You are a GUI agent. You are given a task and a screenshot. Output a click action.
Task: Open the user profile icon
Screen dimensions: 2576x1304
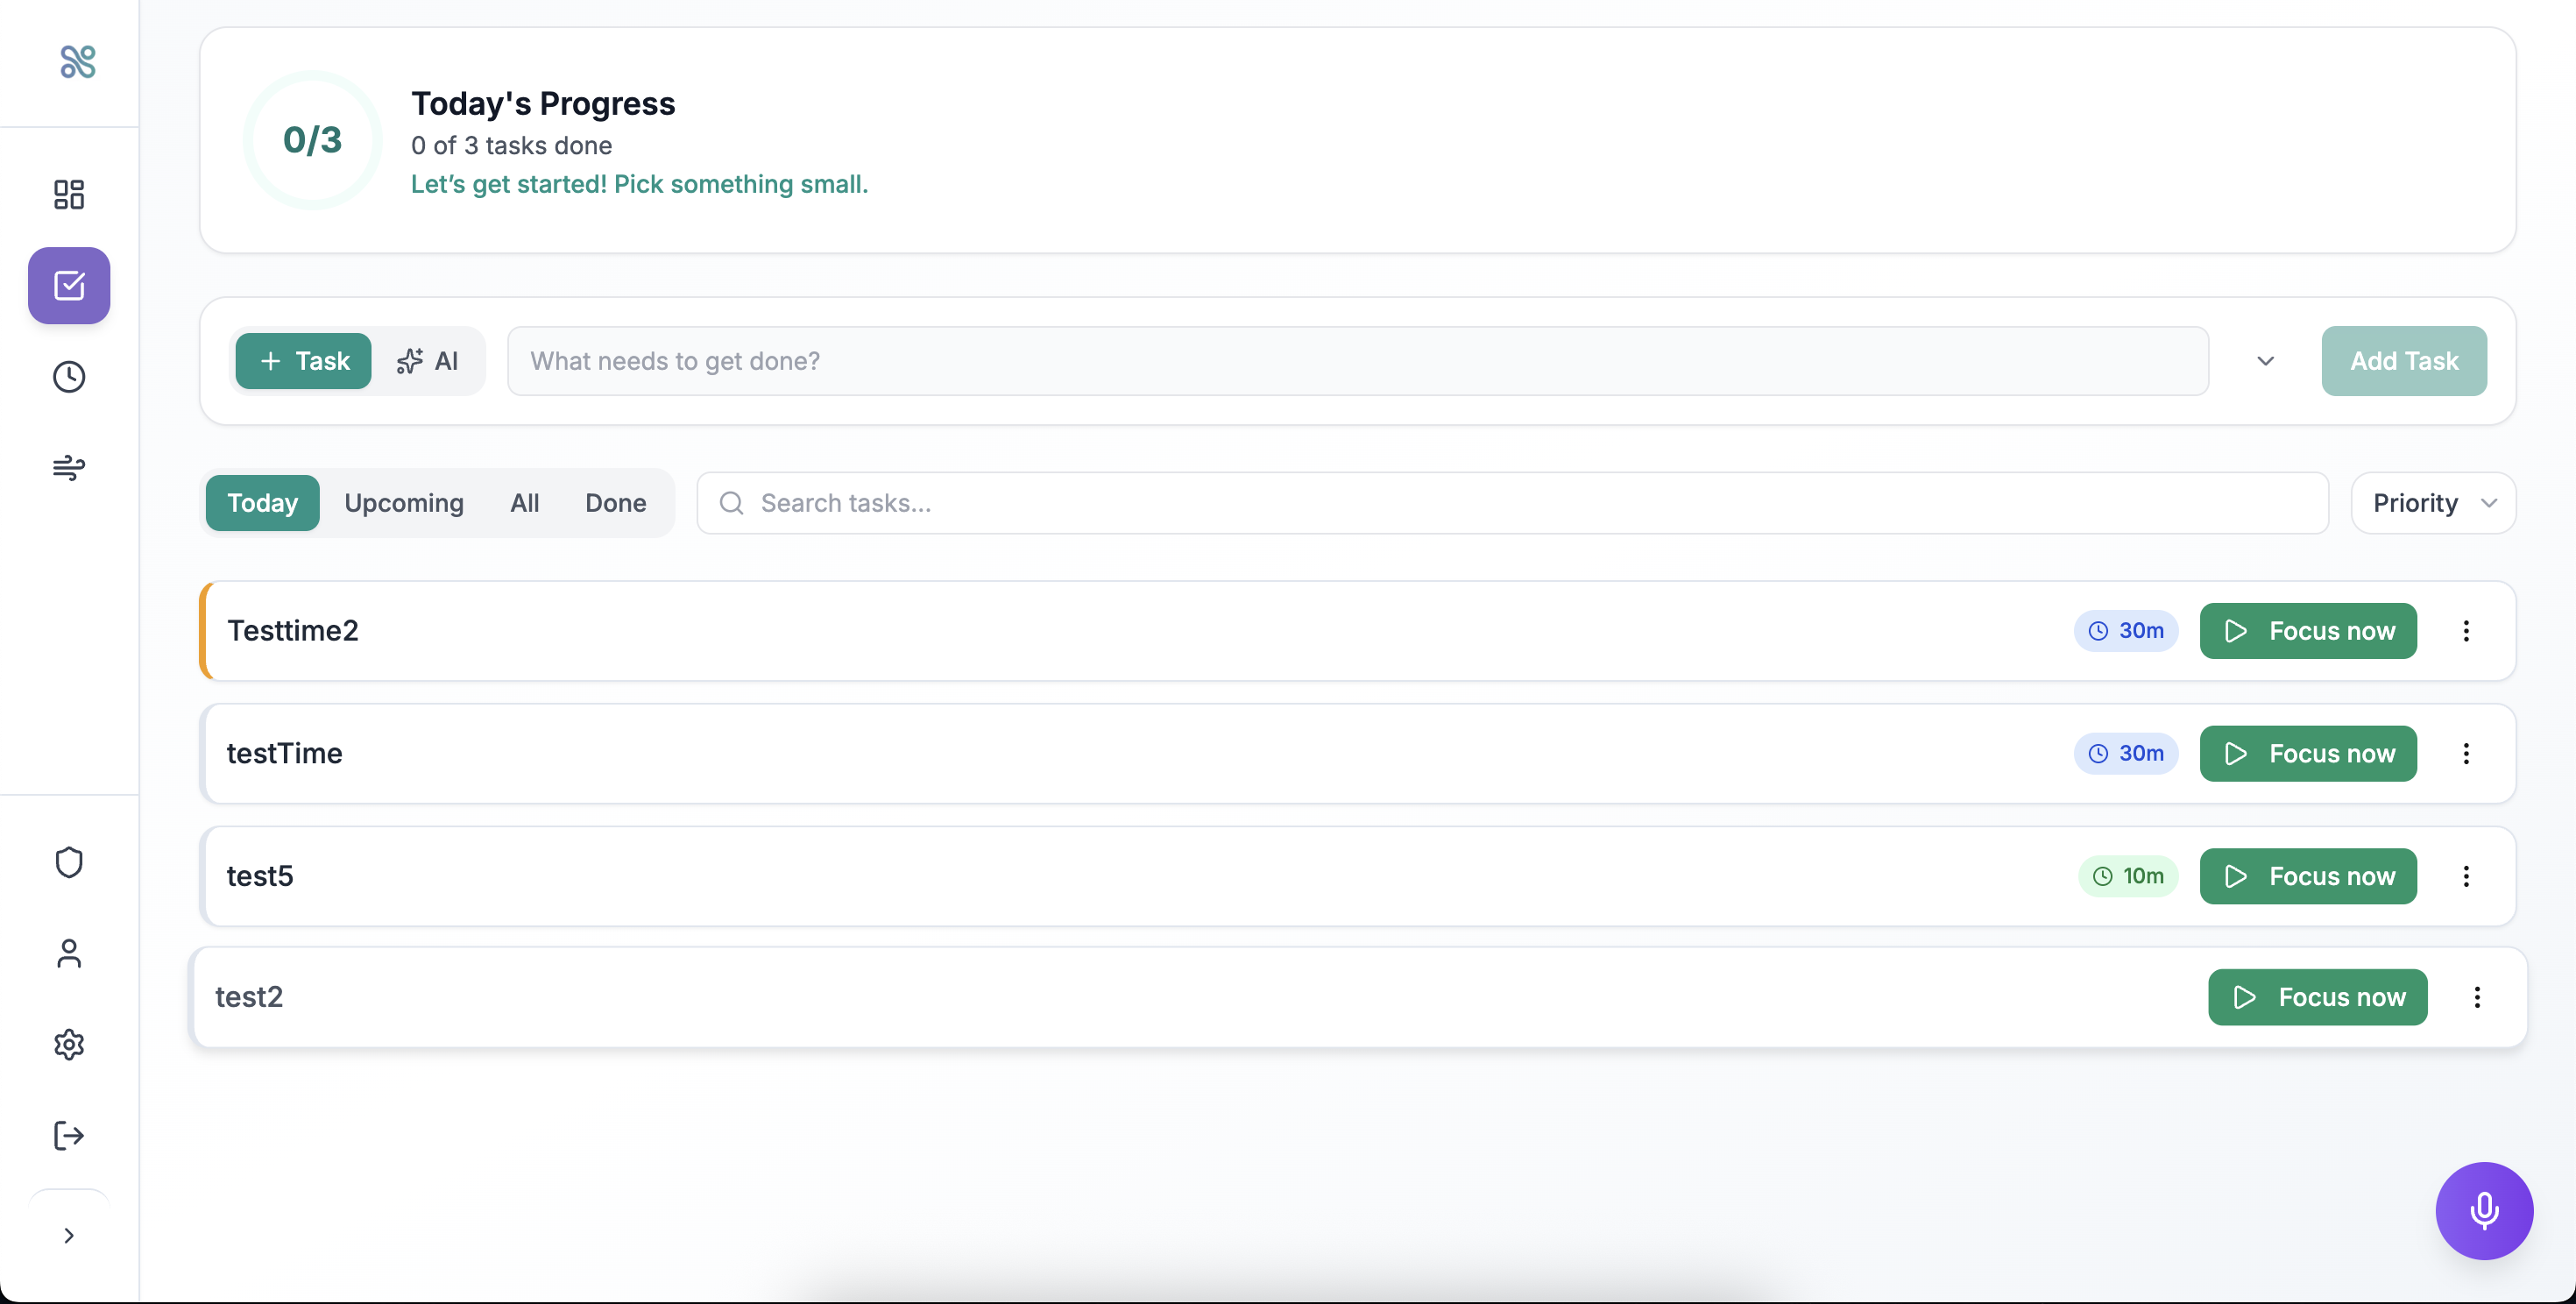pyautogui.click(x=68, y=954)
